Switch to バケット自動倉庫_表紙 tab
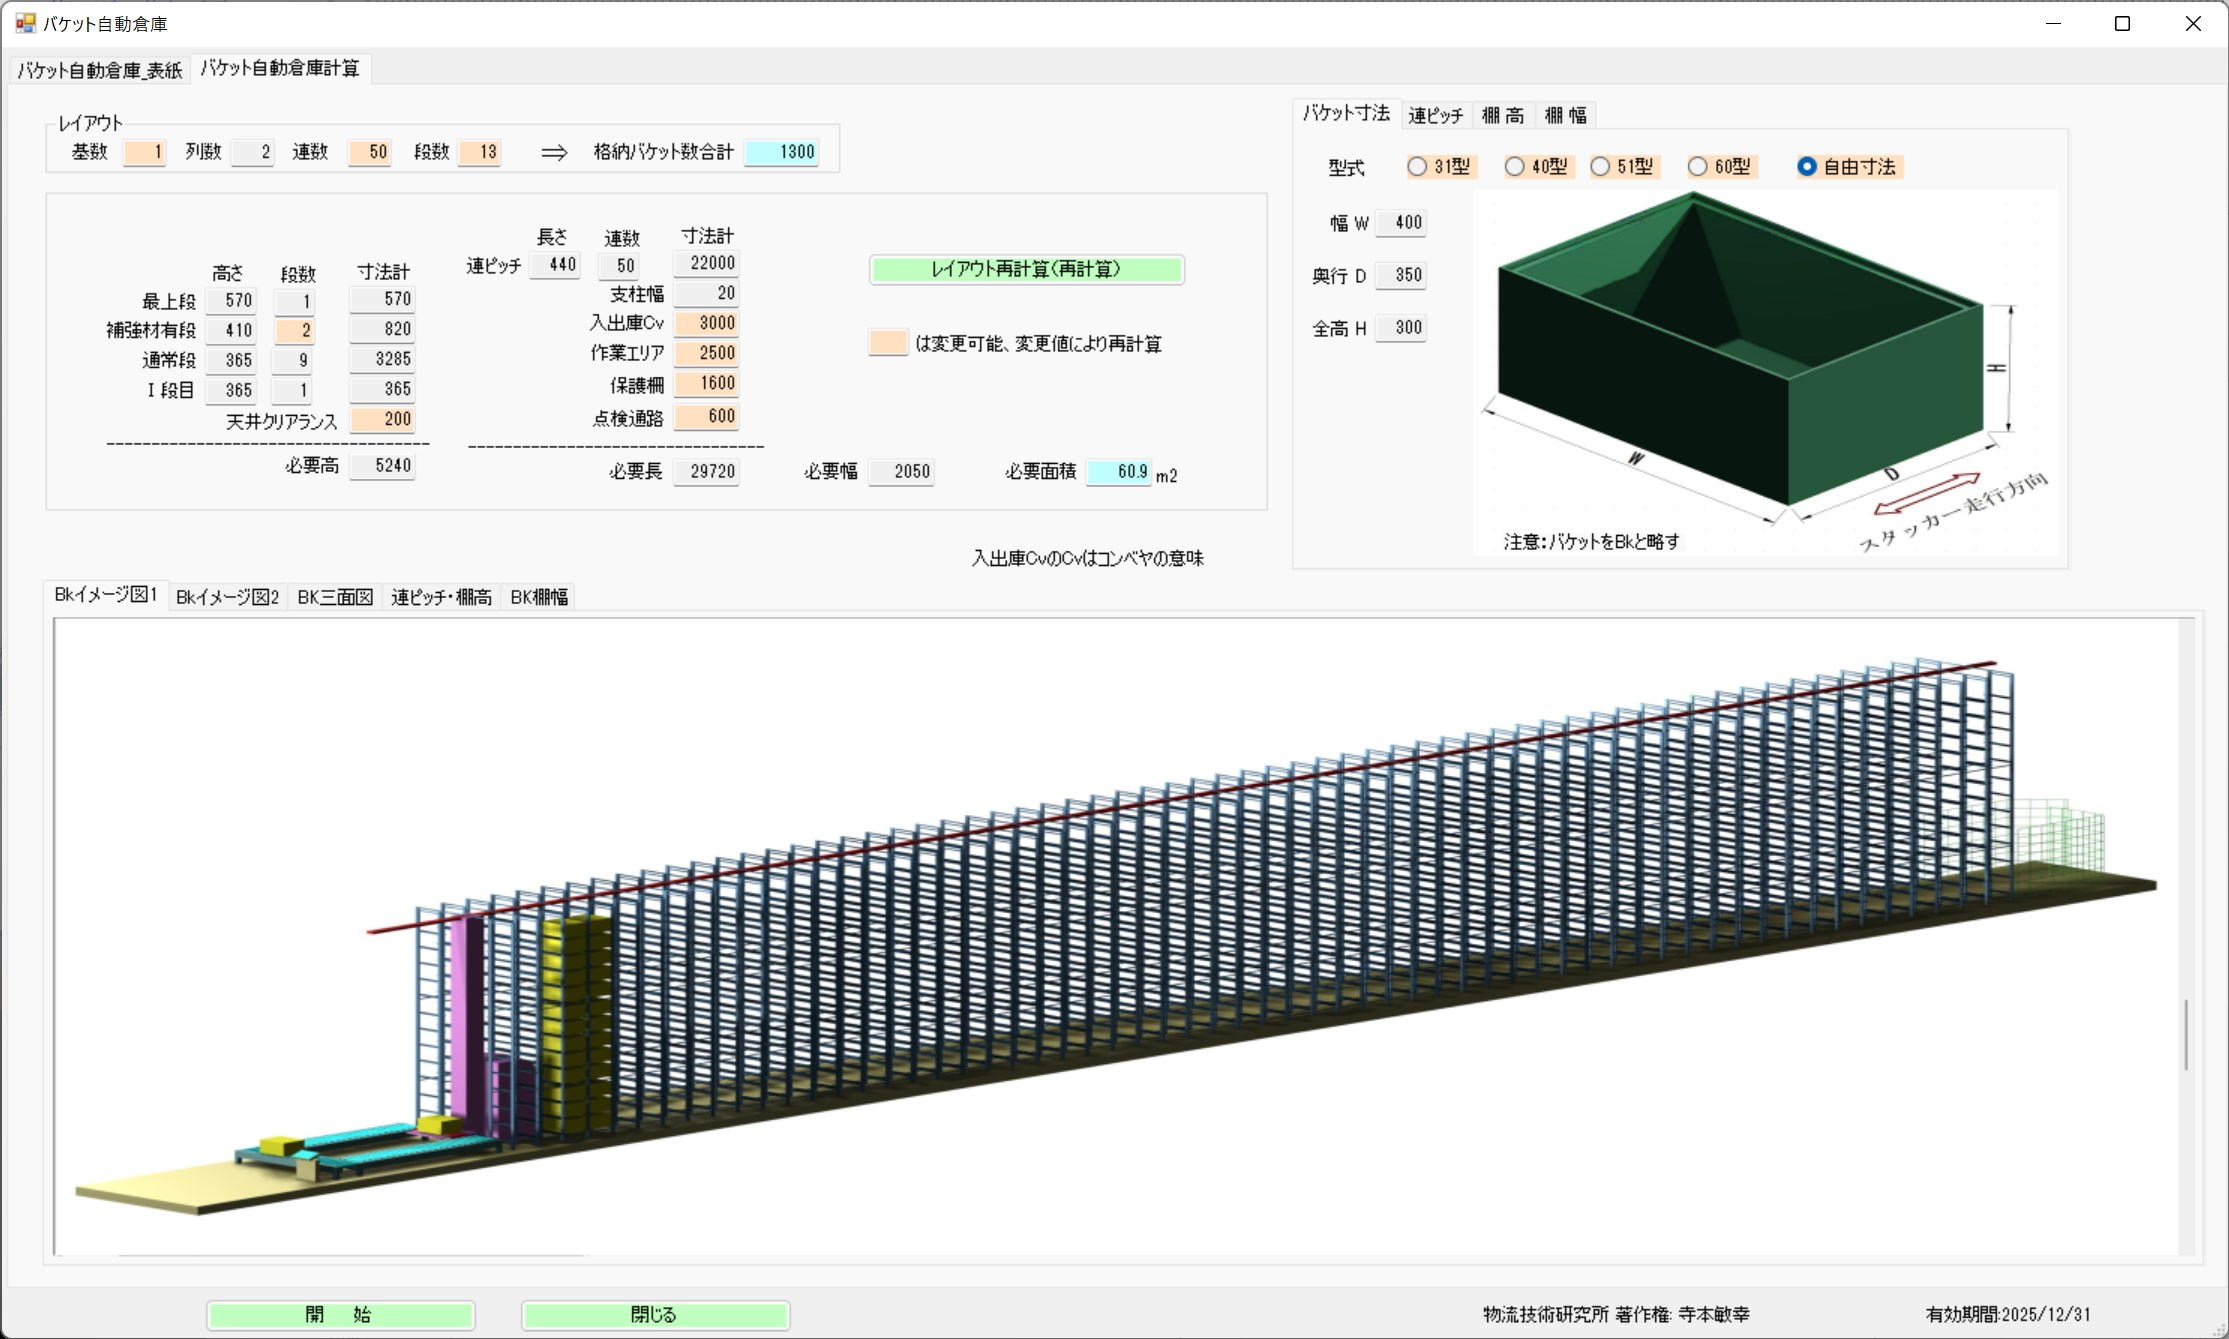This screenshot has width=2229, height=1339. [x=100, y=70]
